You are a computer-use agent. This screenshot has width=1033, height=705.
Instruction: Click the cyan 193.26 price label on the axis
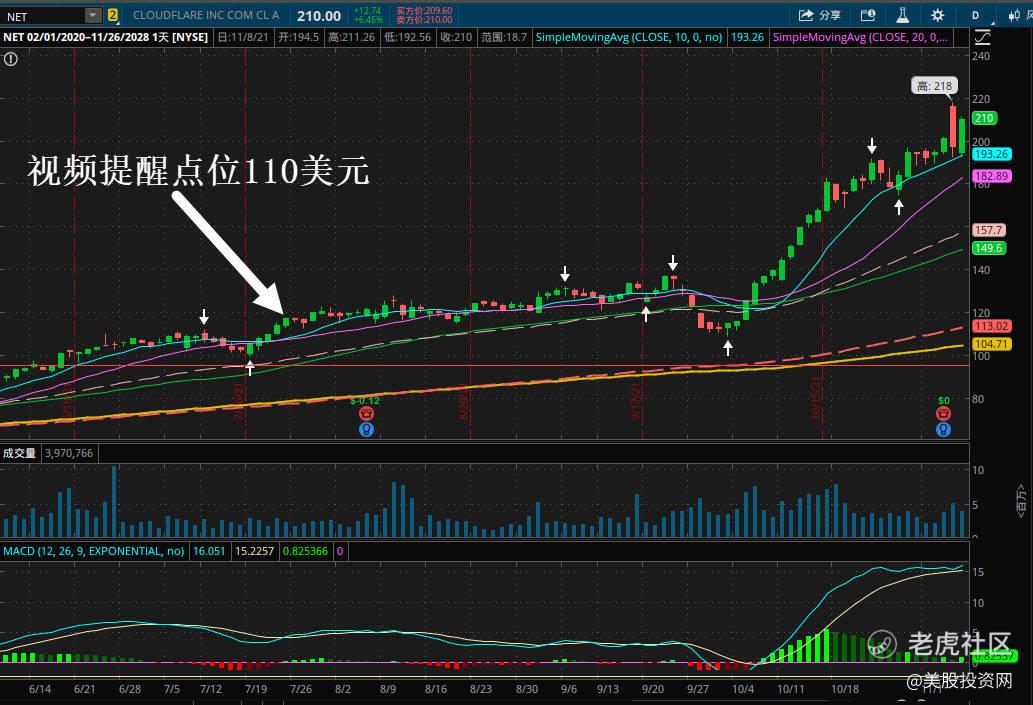[x=991, y=154]
